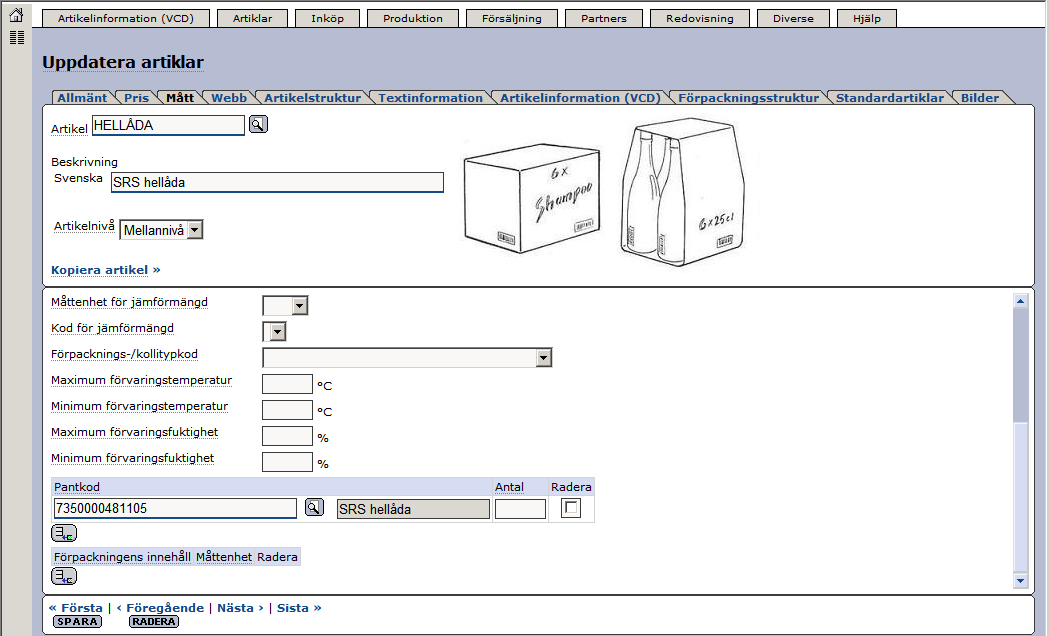Open Diverse menu
This screenshot has height=636, width=1049.
(x=793, y=18)
